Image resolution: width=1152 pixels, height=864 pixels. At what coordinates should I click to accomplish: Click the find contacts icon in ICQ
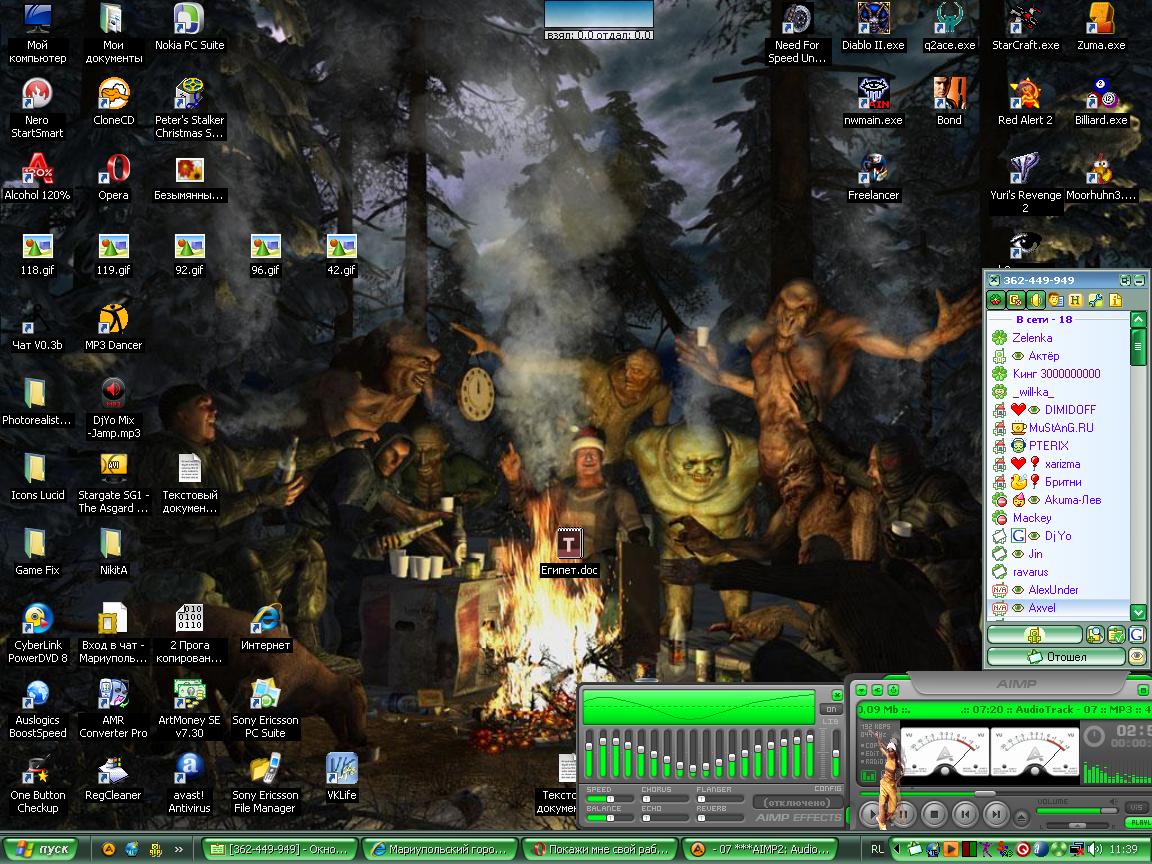coord(1095,635)
